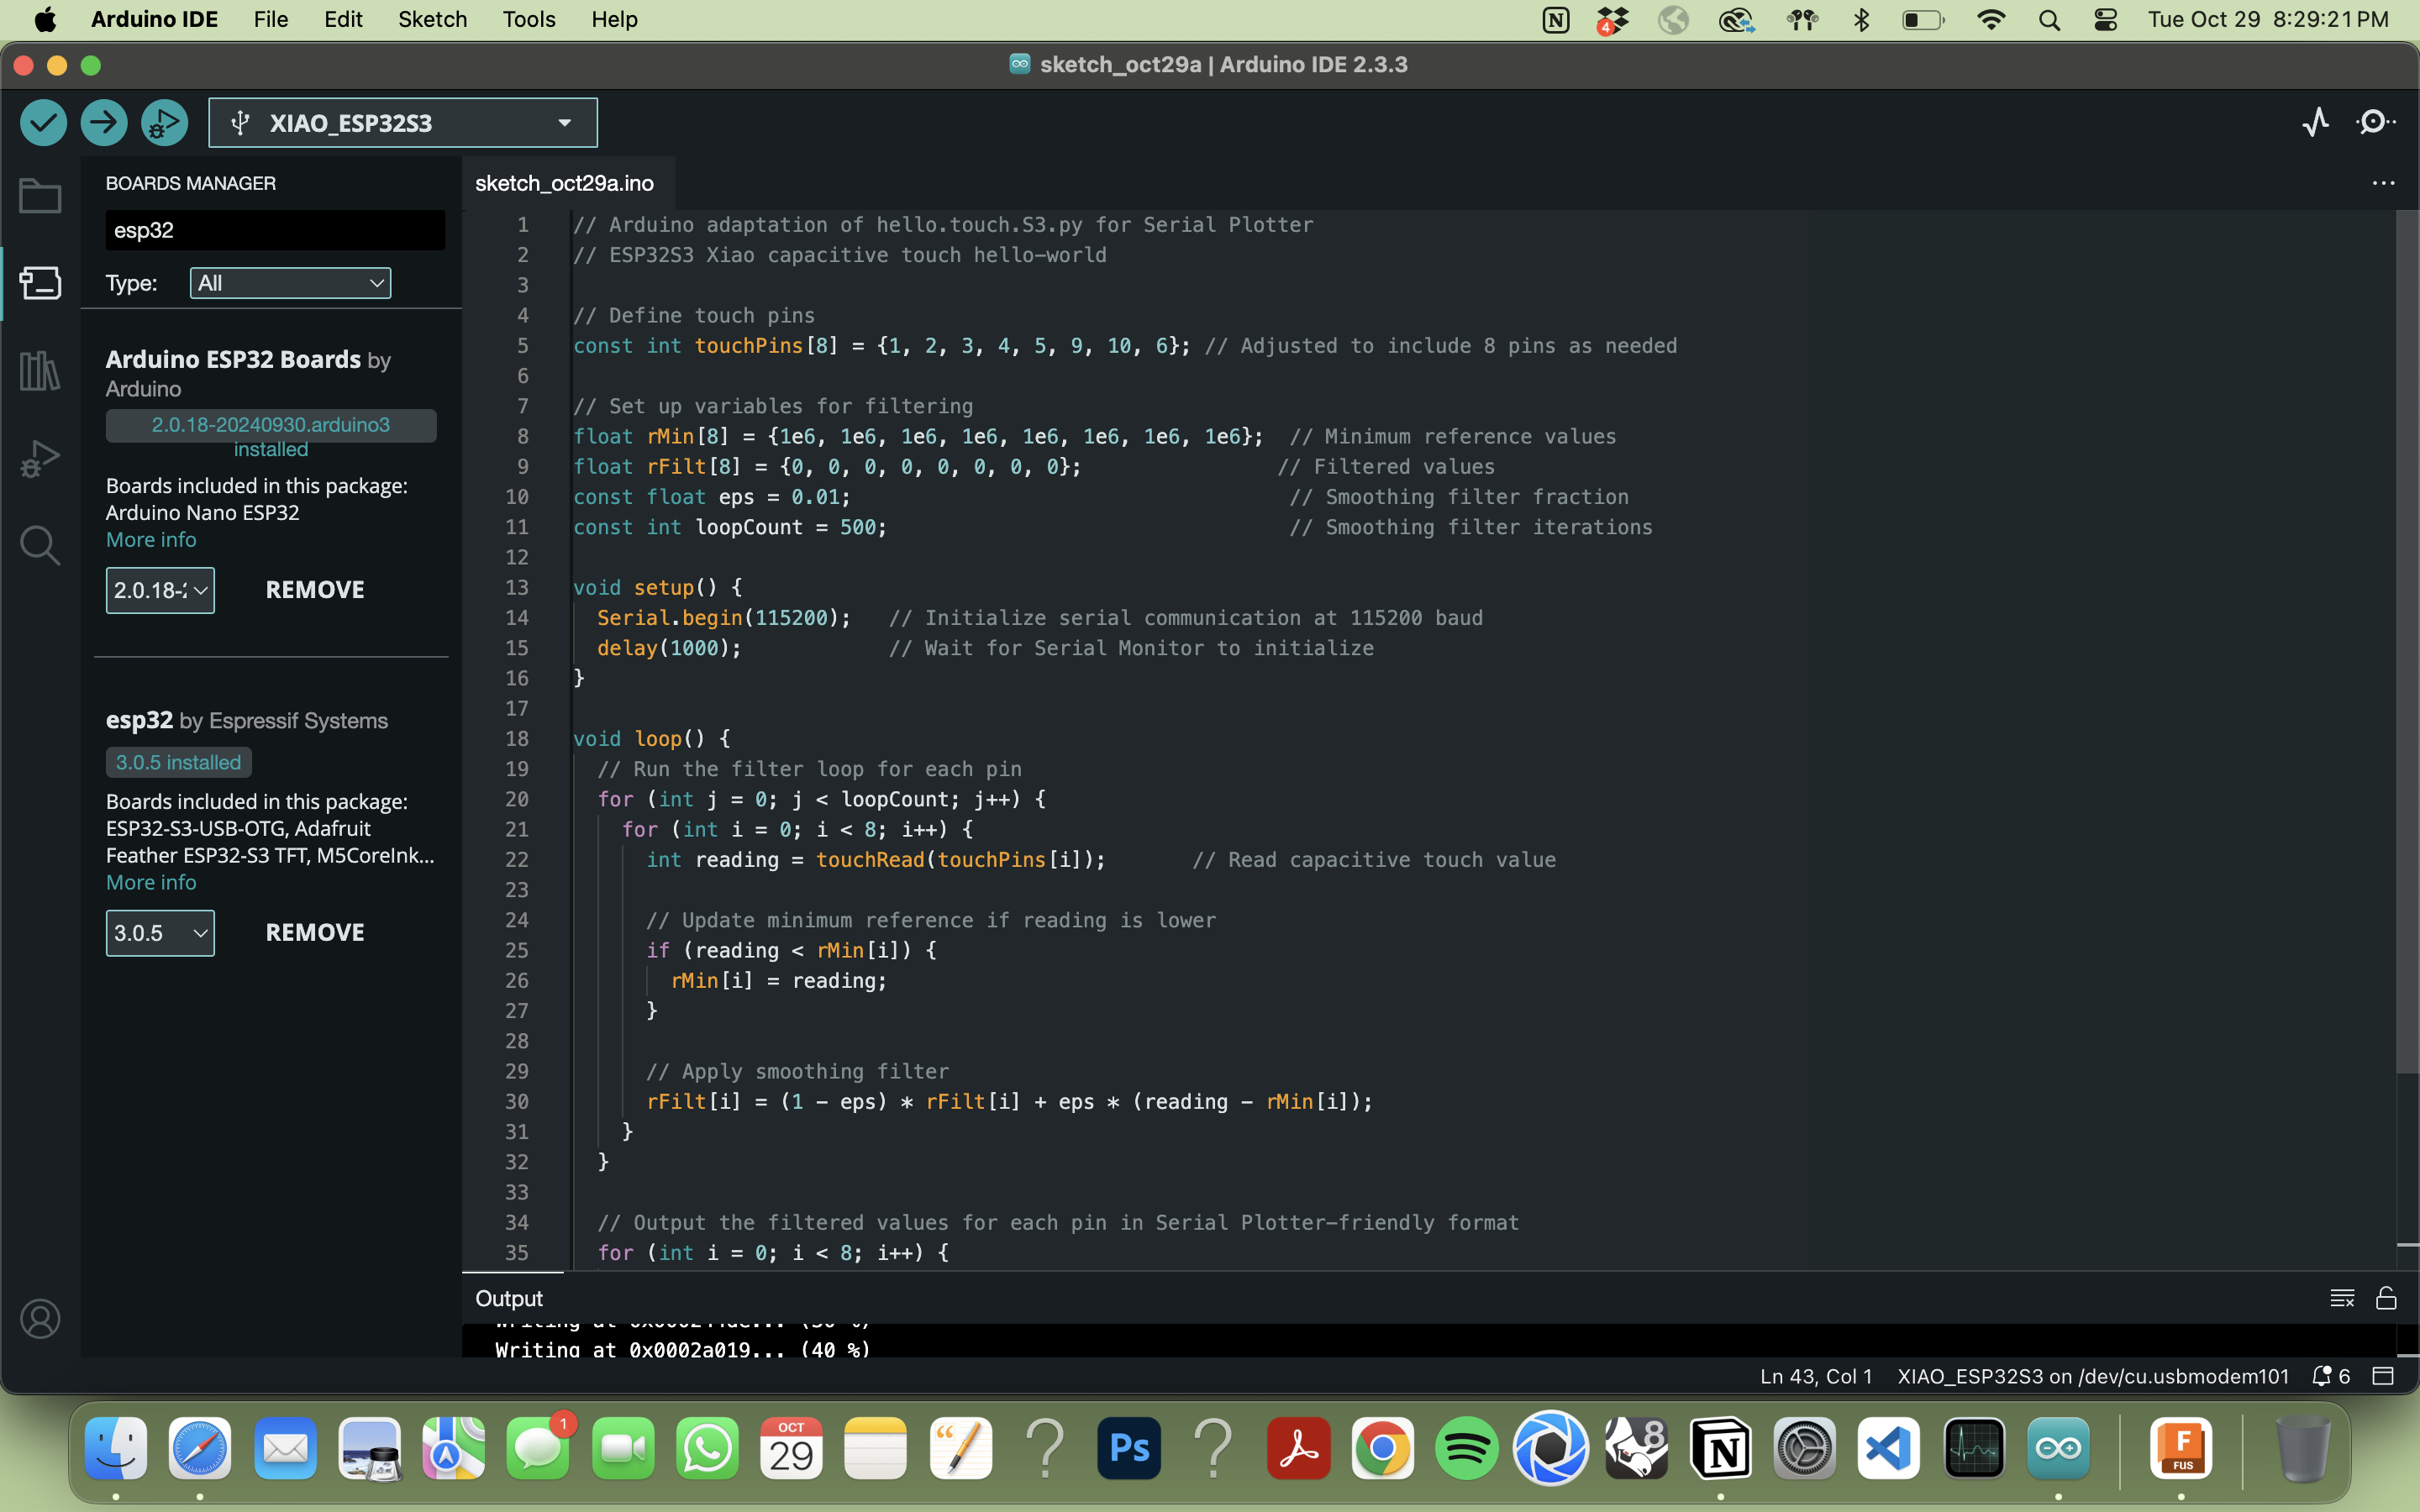Open macOS Control Center in menu bar

click(x=2105, y=20)
